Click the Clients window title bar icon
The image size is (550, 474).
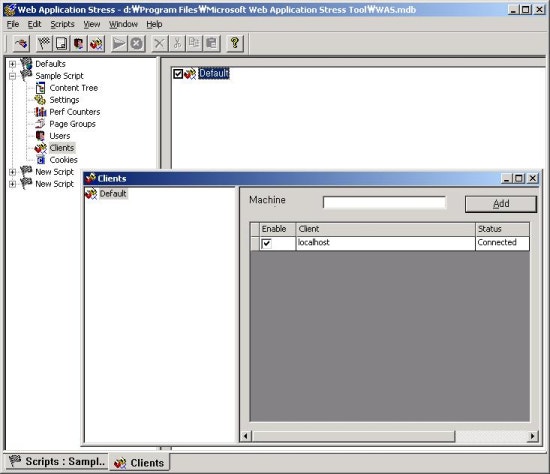tap(90, 178)
